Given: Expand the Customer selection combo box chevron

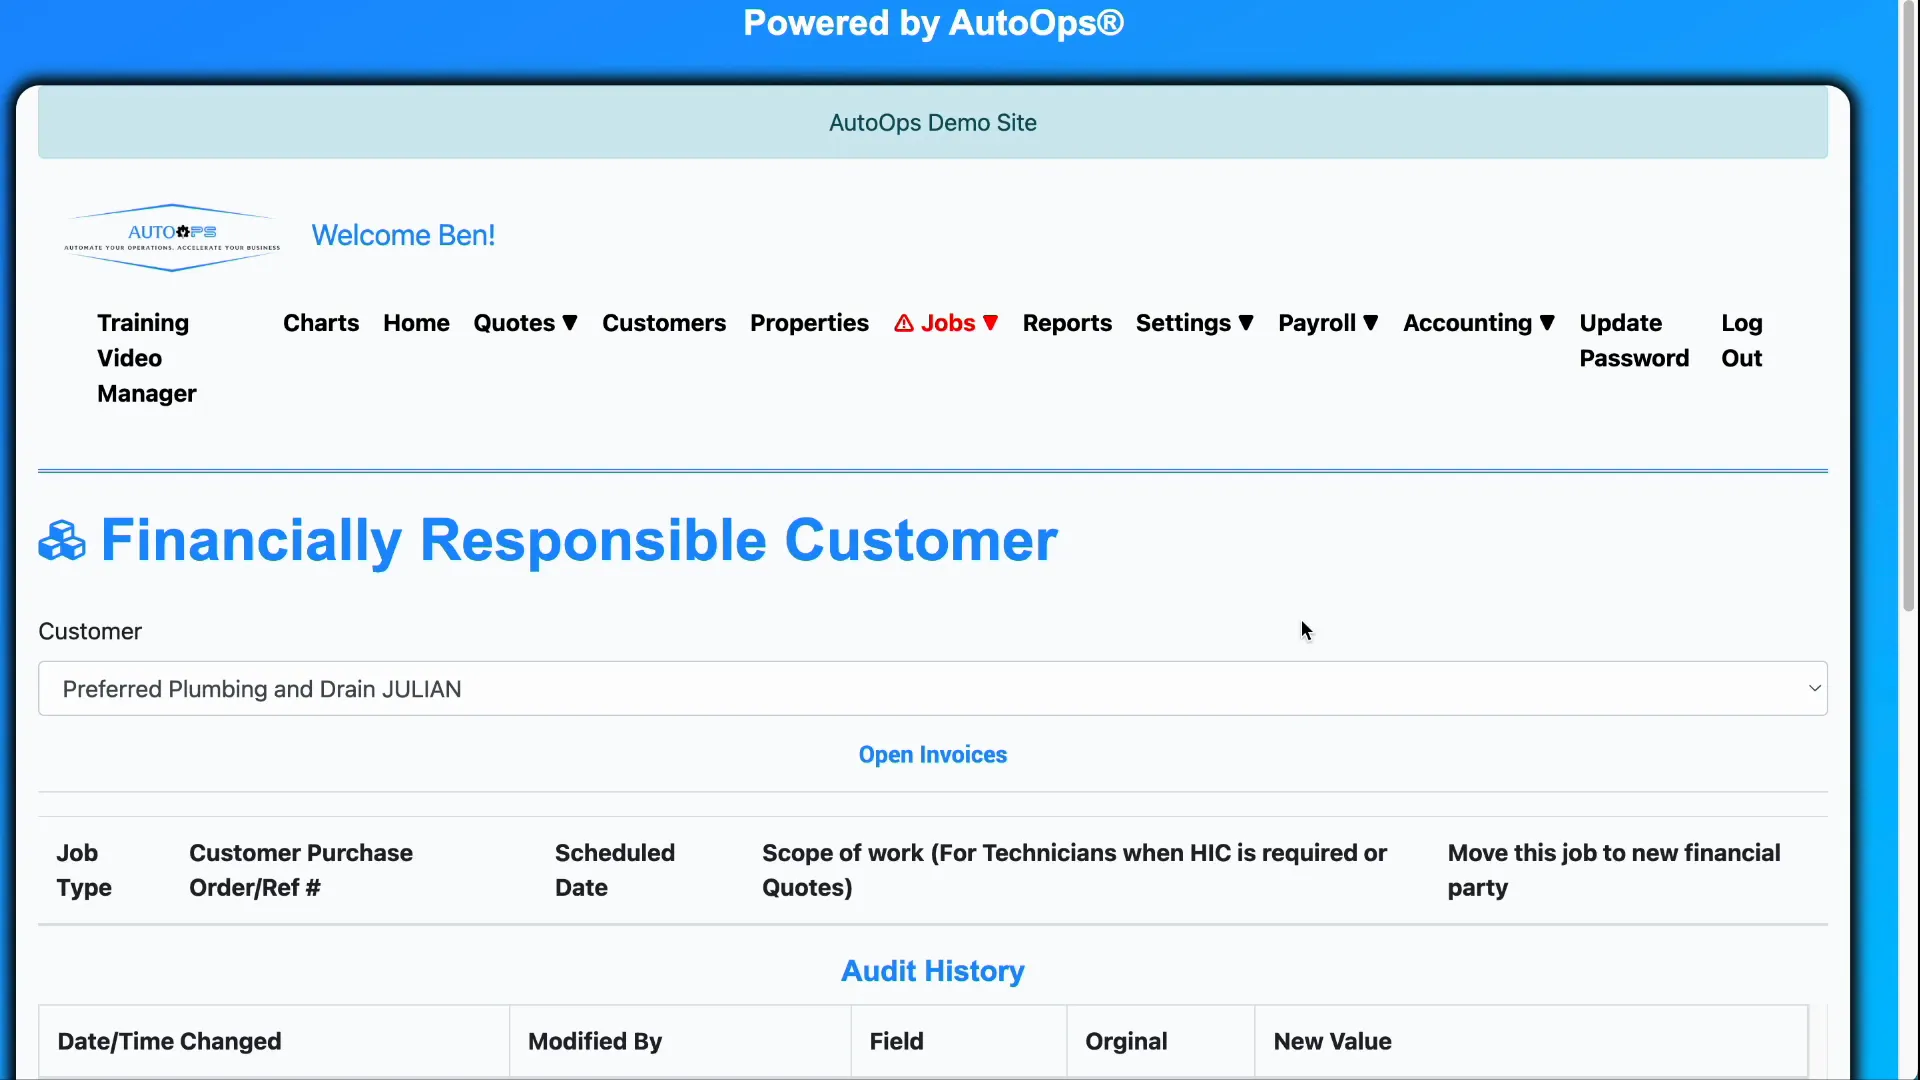Looking at the screenshot, I should click(x=1813, y=688).
